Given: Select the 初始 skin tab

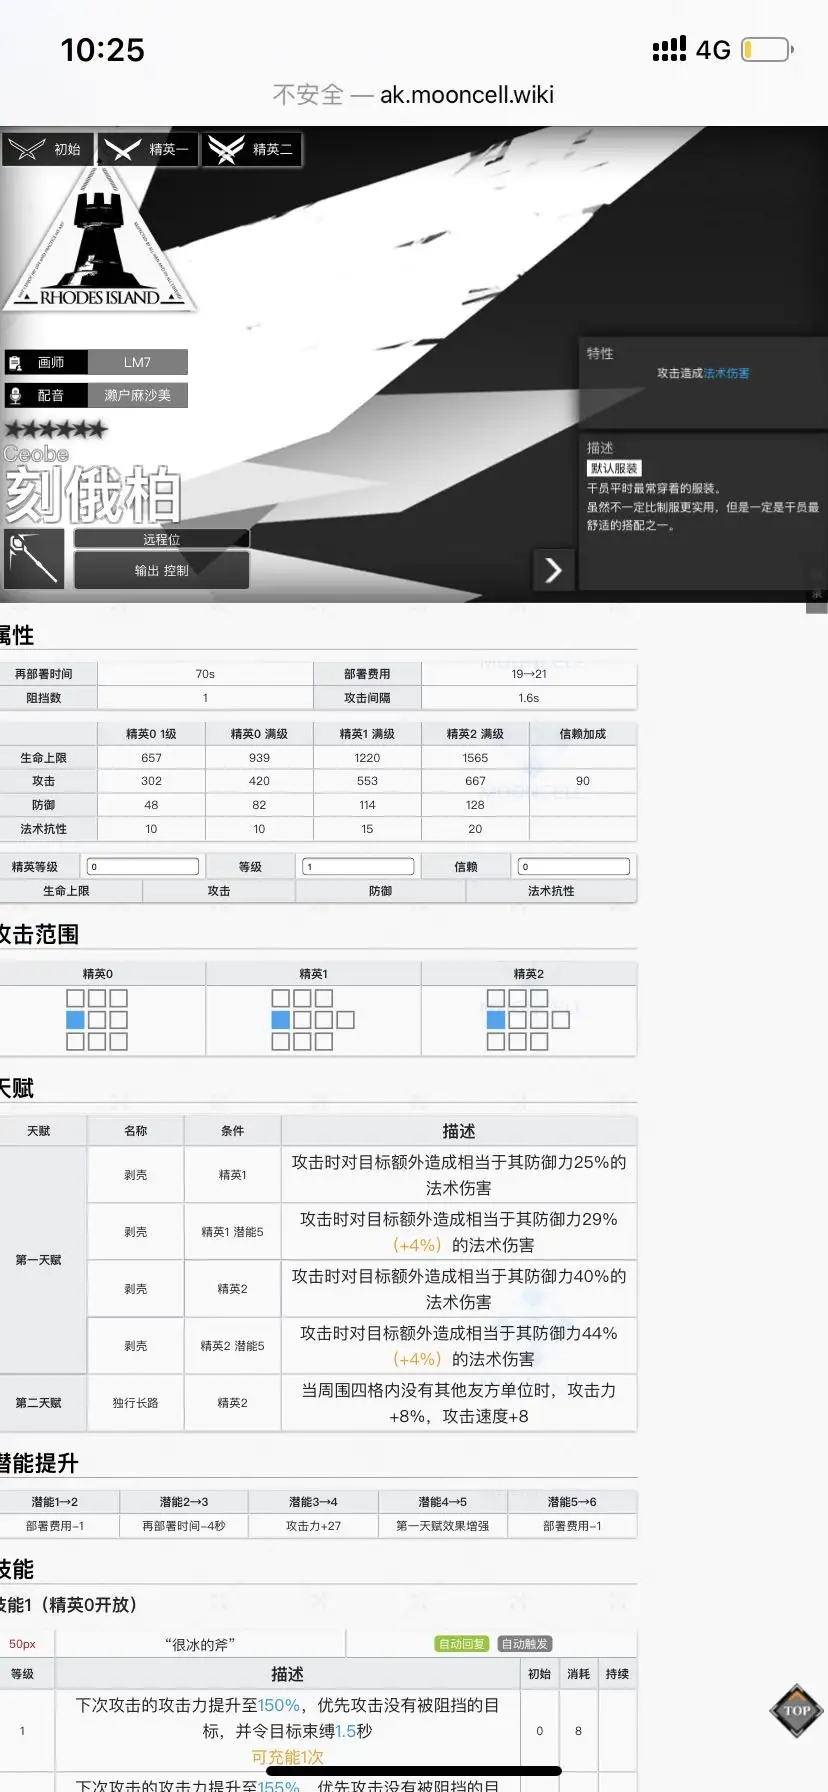Looking at the screenshot, I should pyautogui.click(x=48, y=149).
